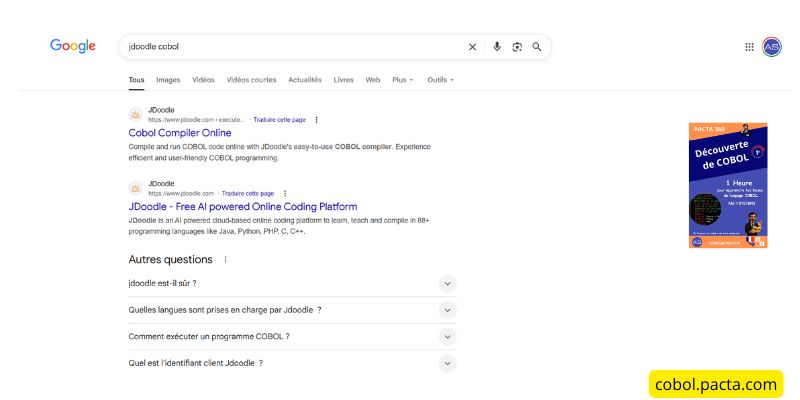
Task: Open three-dot menu for Cobol Compiler result
Action: pos(316,120)
